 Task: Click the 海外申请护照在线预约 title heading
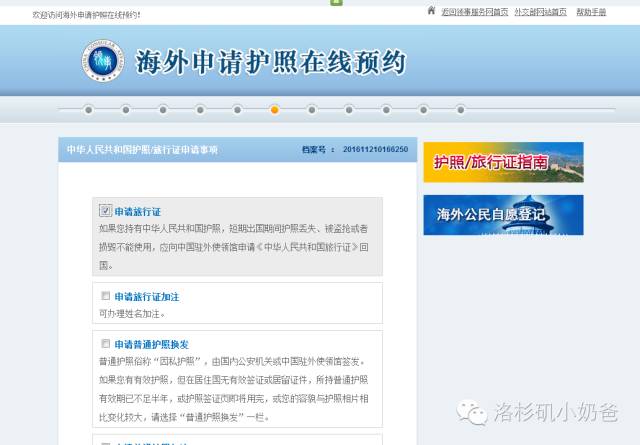tap(271, 62)
